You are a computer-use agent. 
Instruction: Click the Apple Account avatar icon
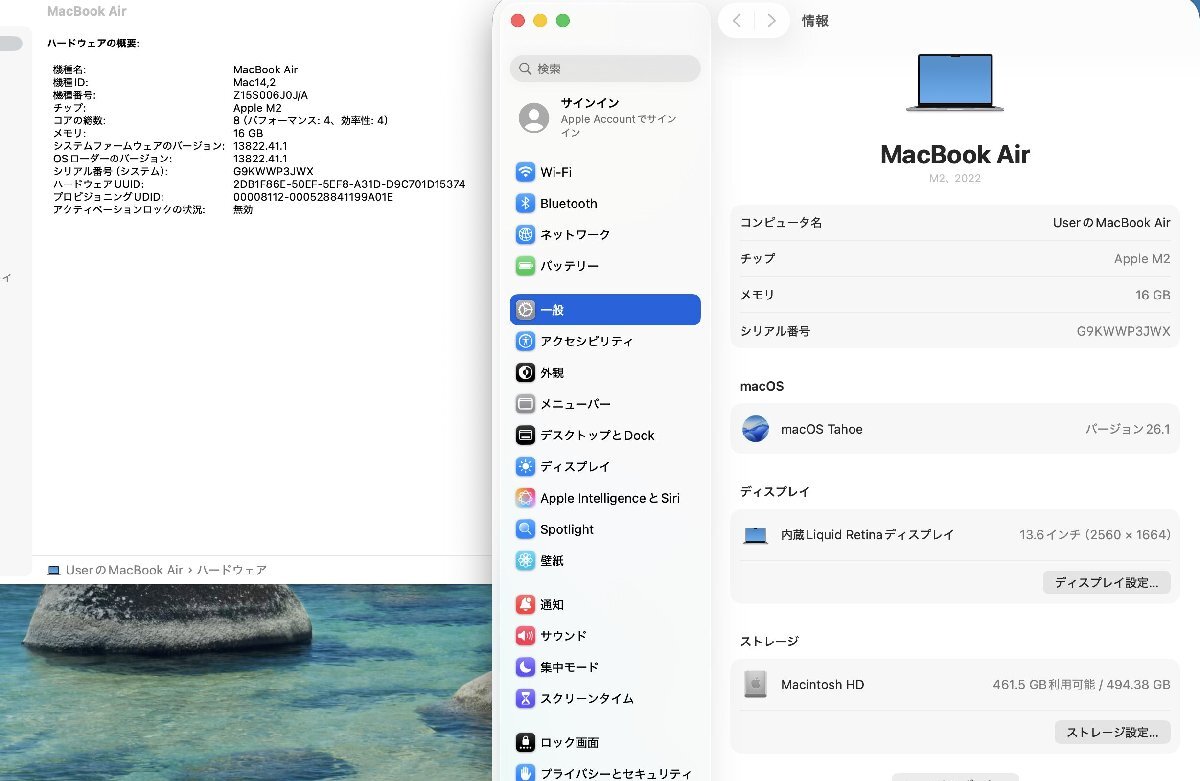click(x=534, y=118)
